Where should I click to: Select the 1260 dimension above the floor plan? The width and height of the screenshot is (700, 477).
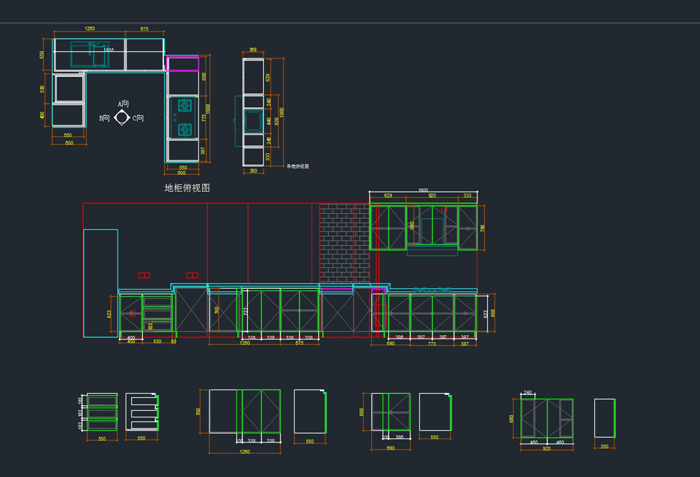[x=89, y=30]
